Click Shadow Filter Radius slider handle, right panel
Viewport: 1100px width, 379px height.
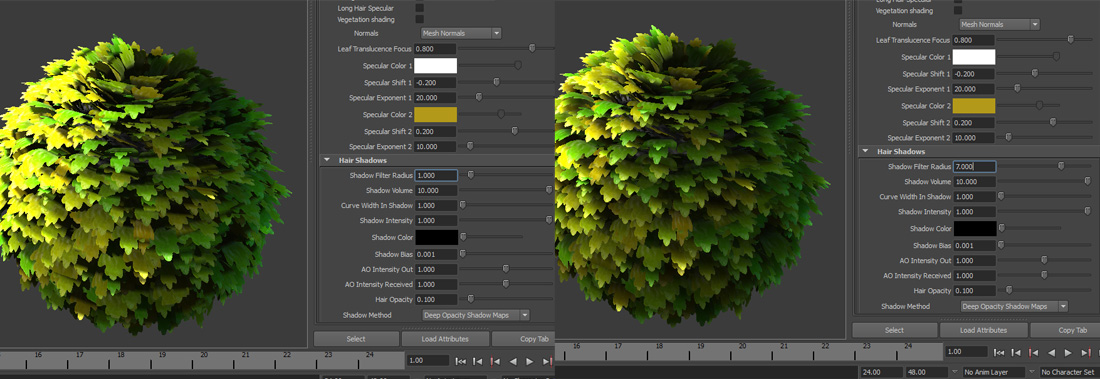[x=1061, y=166]
